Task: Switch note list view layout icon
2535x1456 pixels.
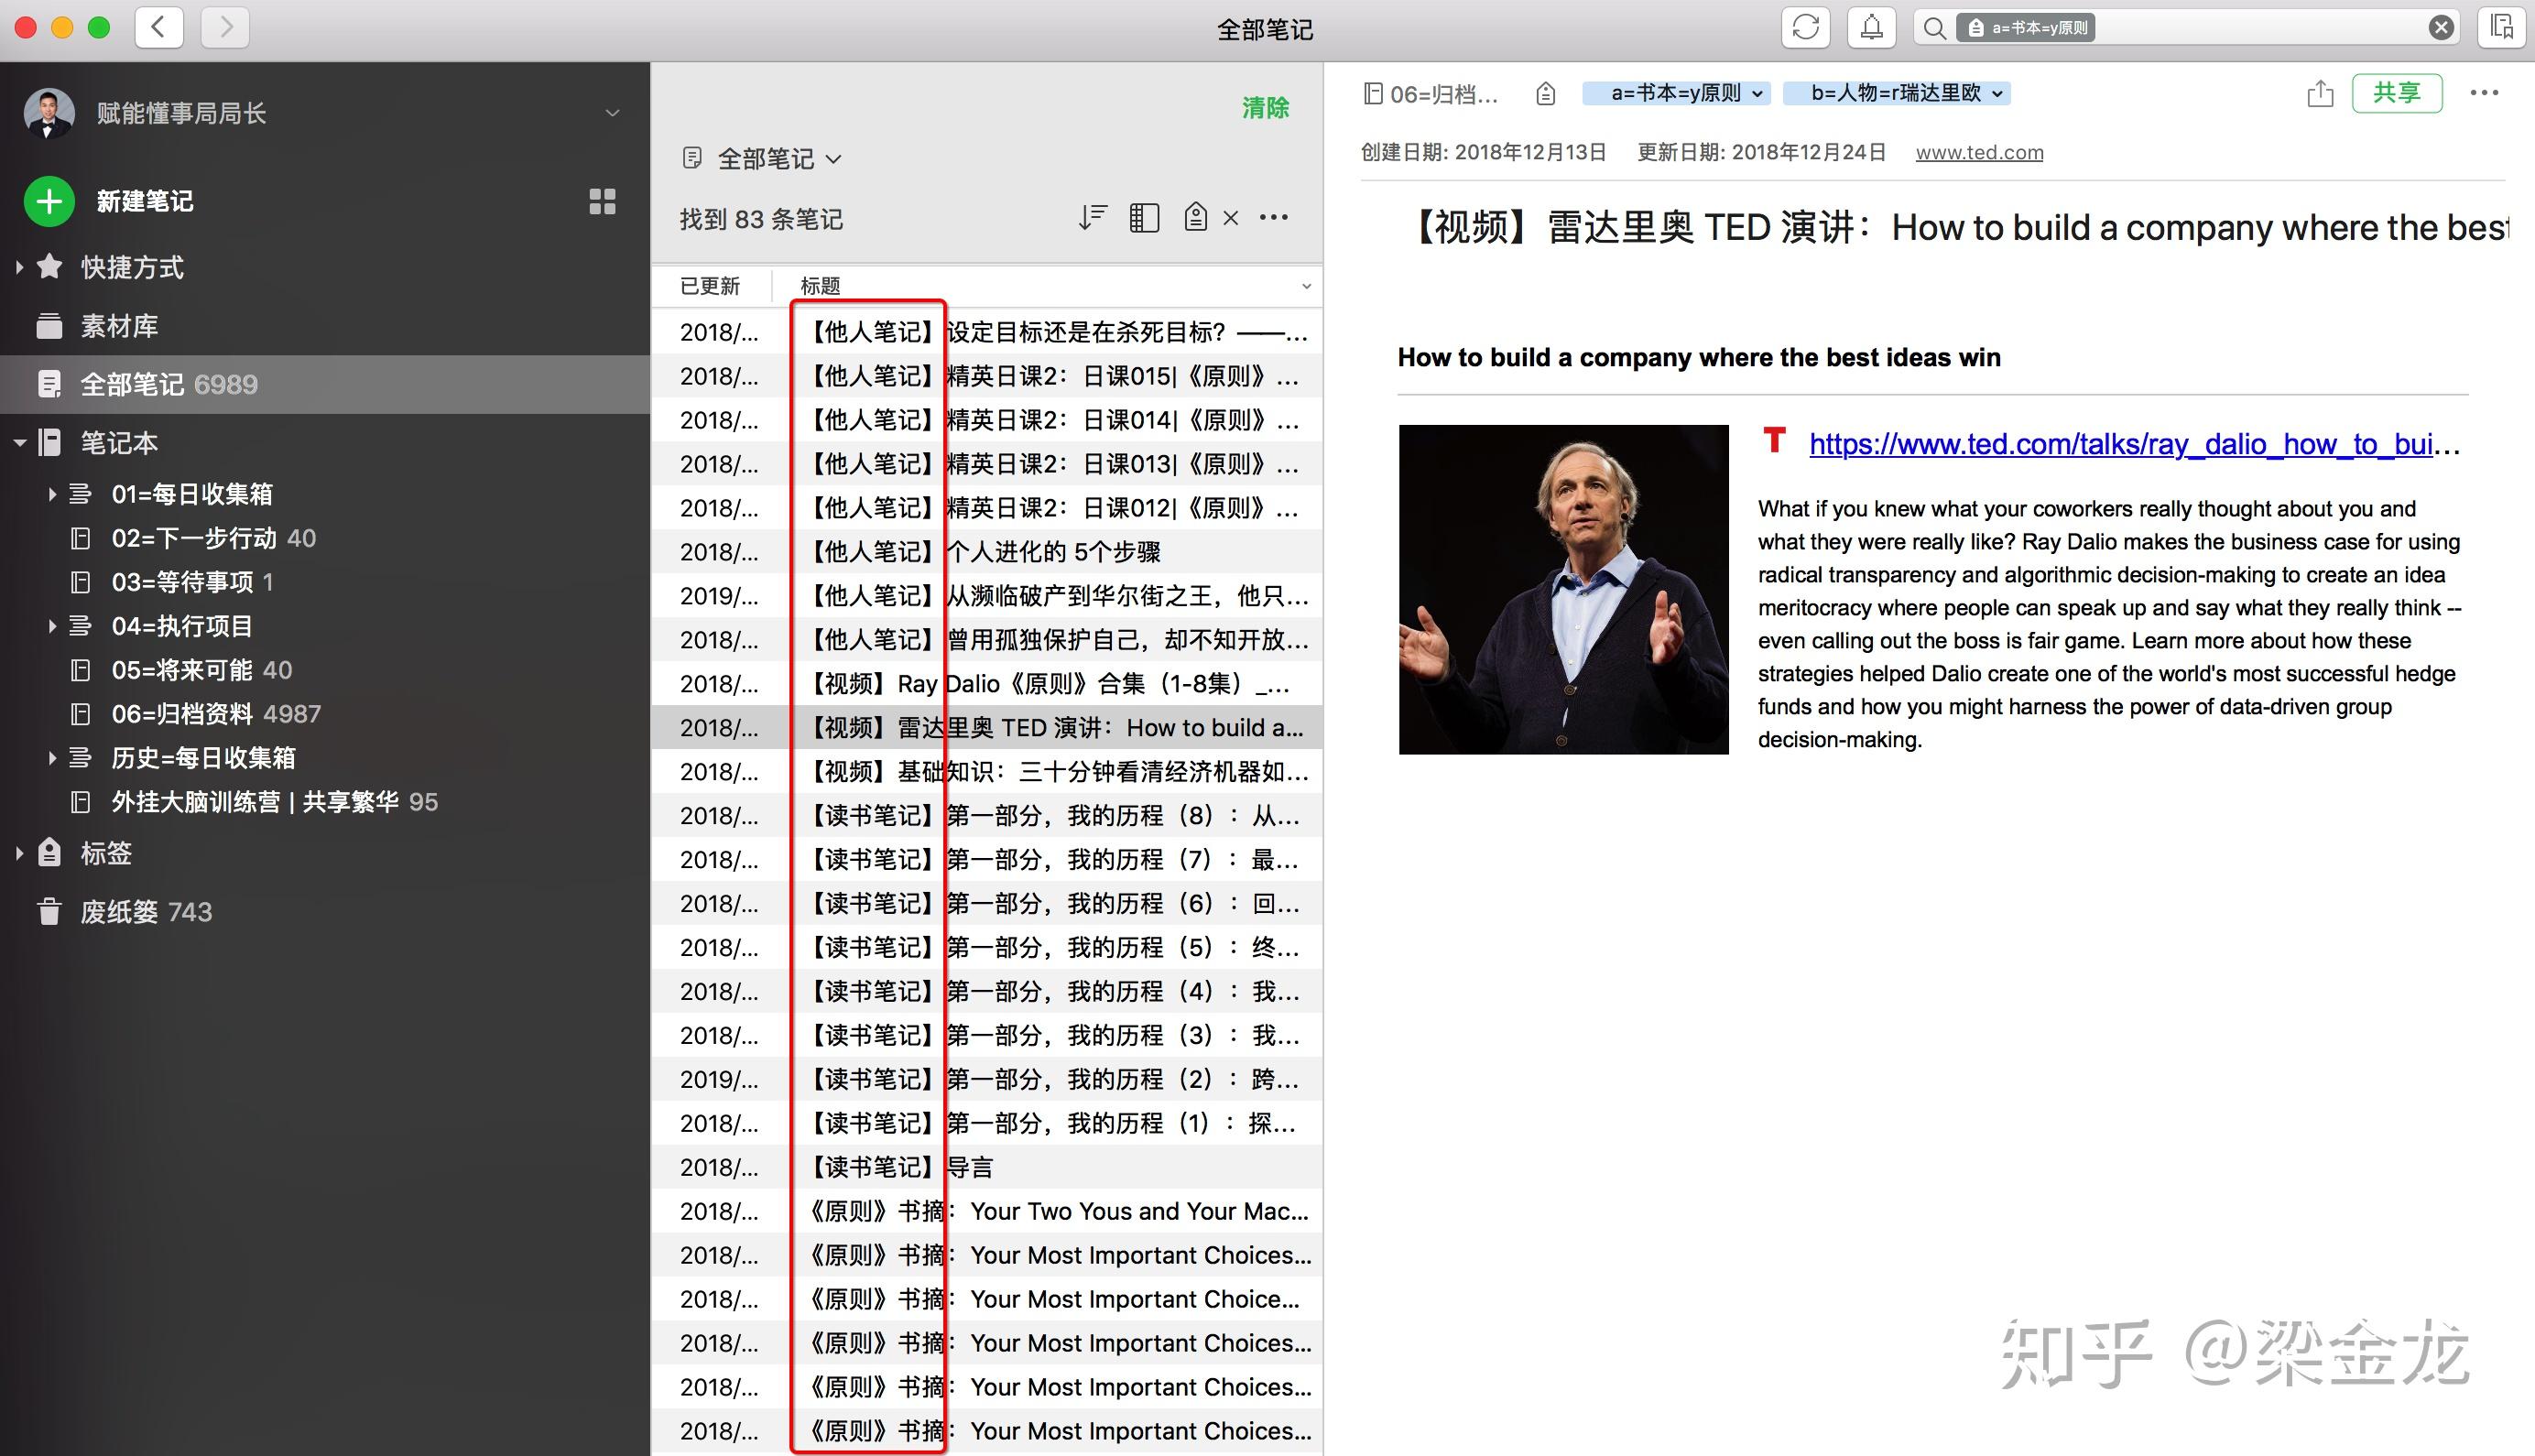Action: [1144, 217]
